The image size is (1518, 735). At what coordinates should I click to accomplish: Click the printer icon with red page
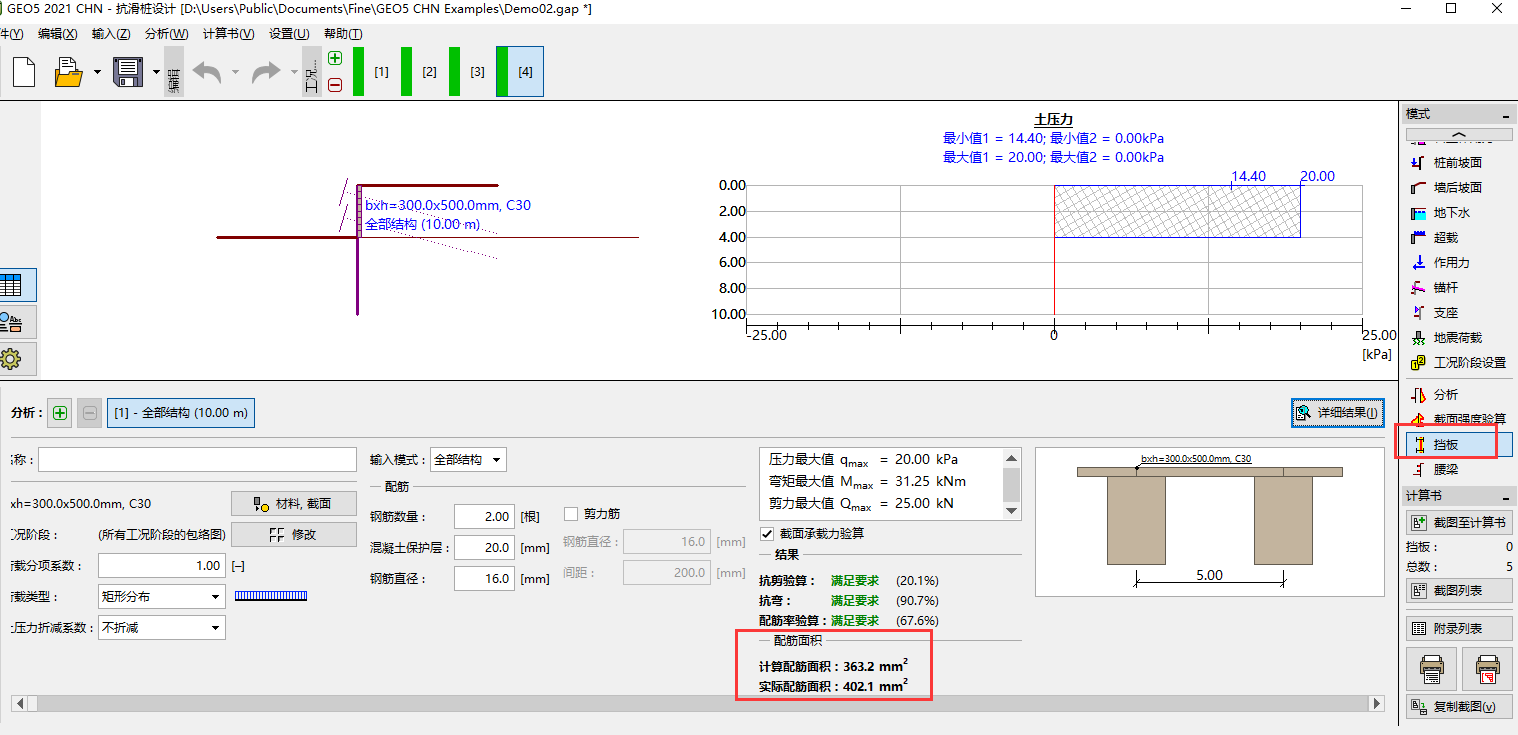point(1487,669)
